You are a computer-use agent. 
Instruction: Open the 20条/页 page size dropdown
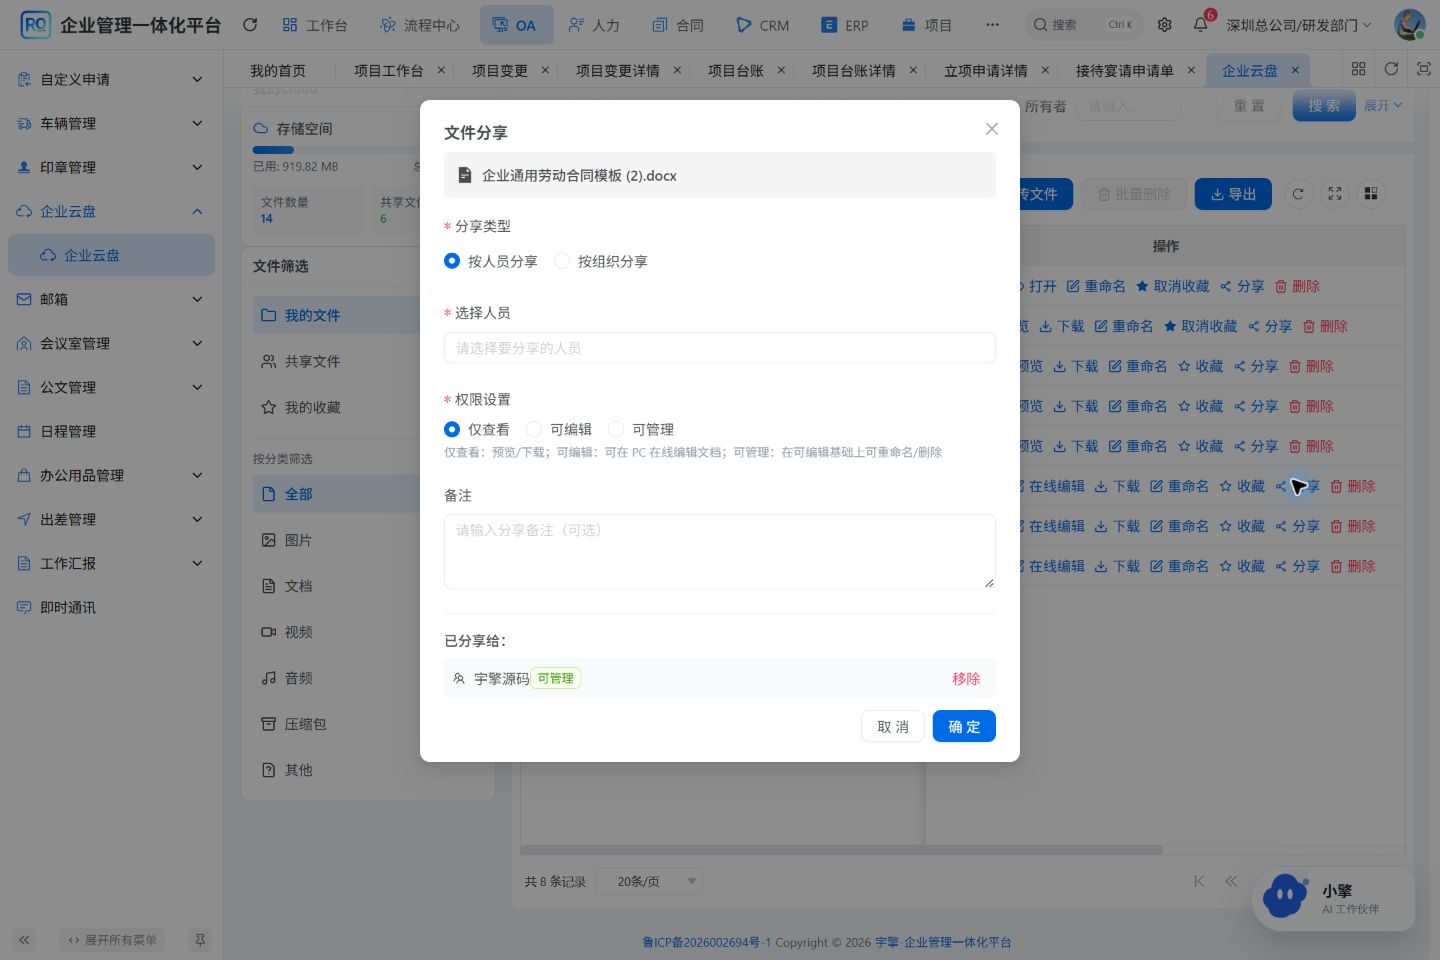pos(650,881)
